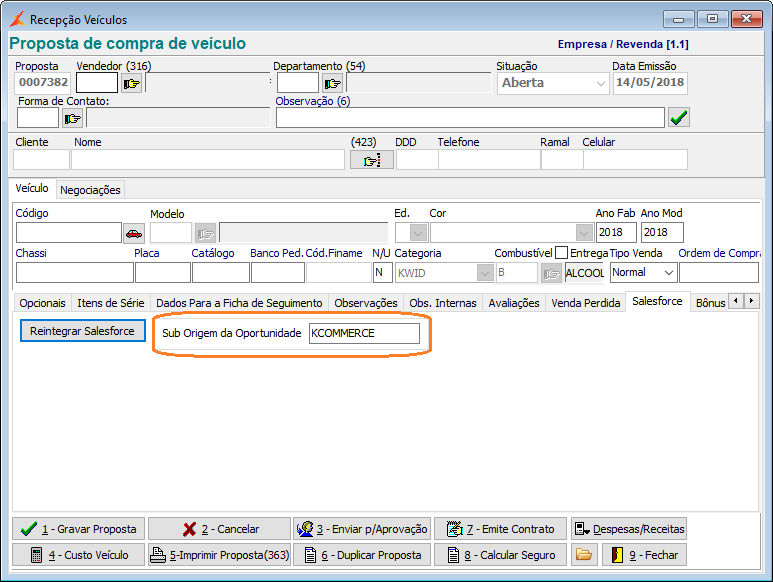
Task: Open the Observações tab
Action: point(366,303)
